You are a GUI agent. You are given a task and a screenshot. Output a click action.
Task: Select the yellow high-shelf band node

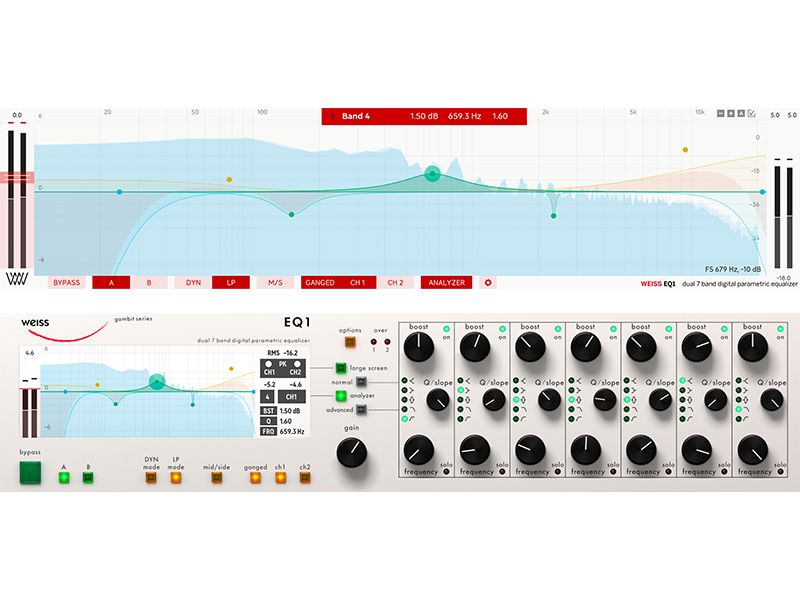(x=686, y=150)
